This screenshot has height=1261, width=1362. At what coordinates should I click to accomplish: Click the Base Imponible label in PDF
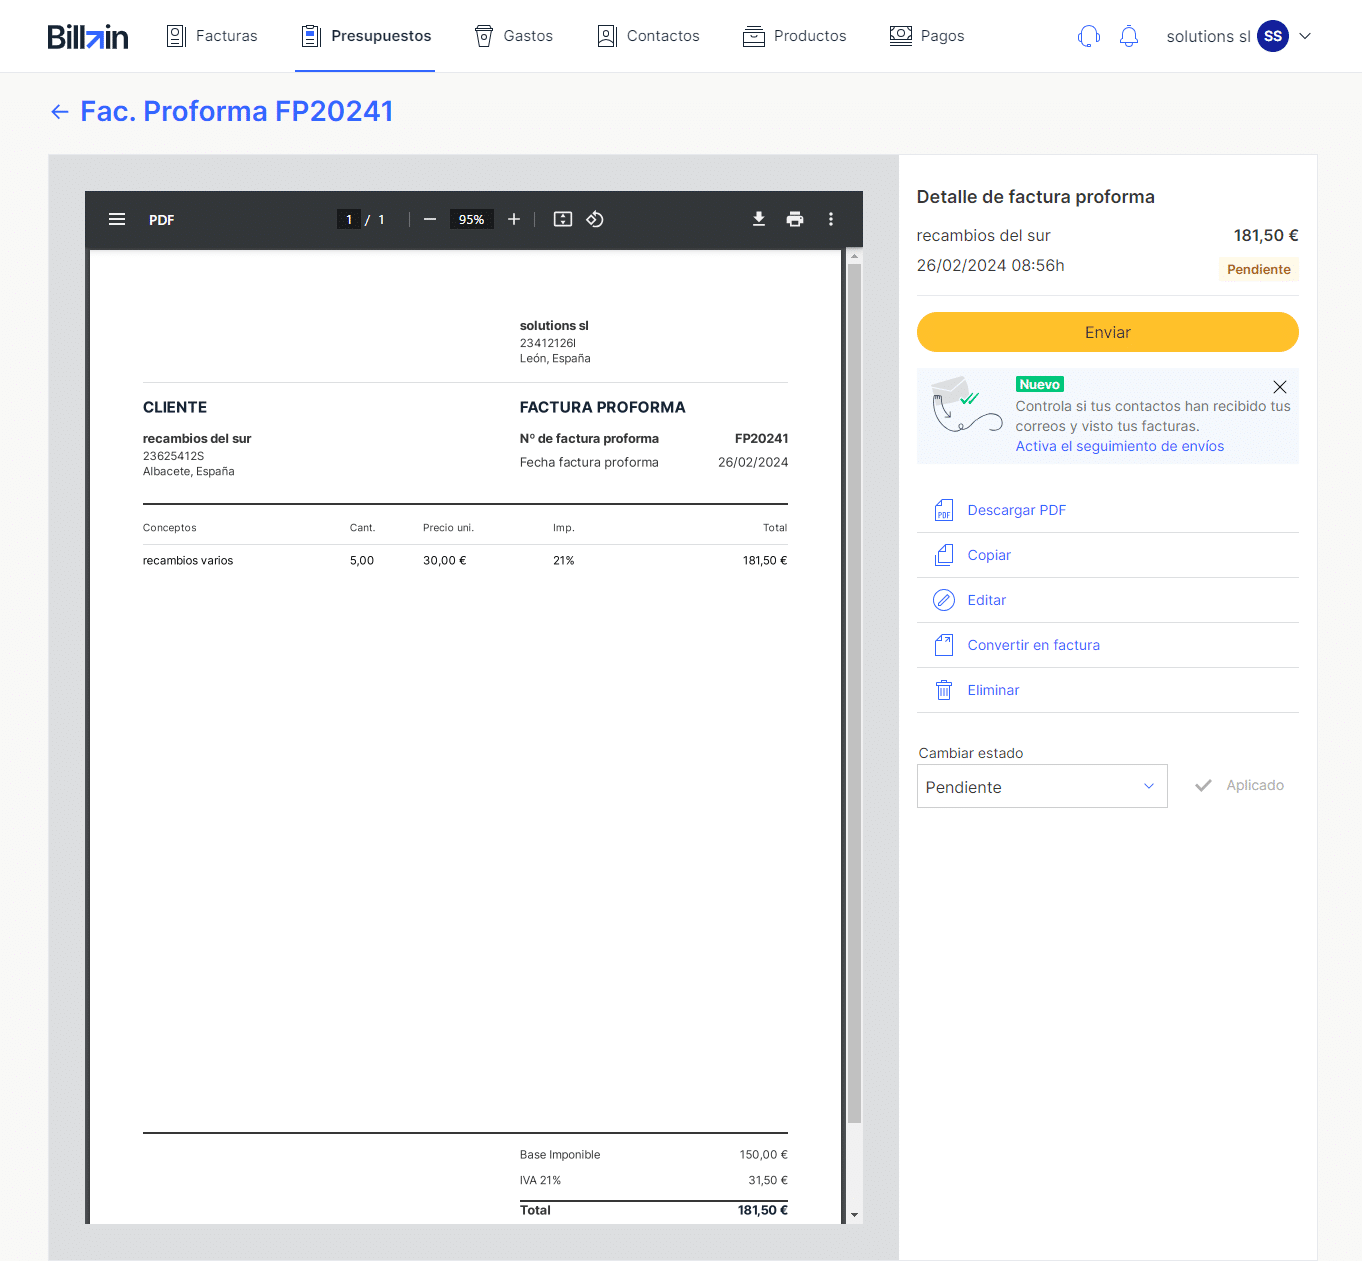(x=560, y=1154)
